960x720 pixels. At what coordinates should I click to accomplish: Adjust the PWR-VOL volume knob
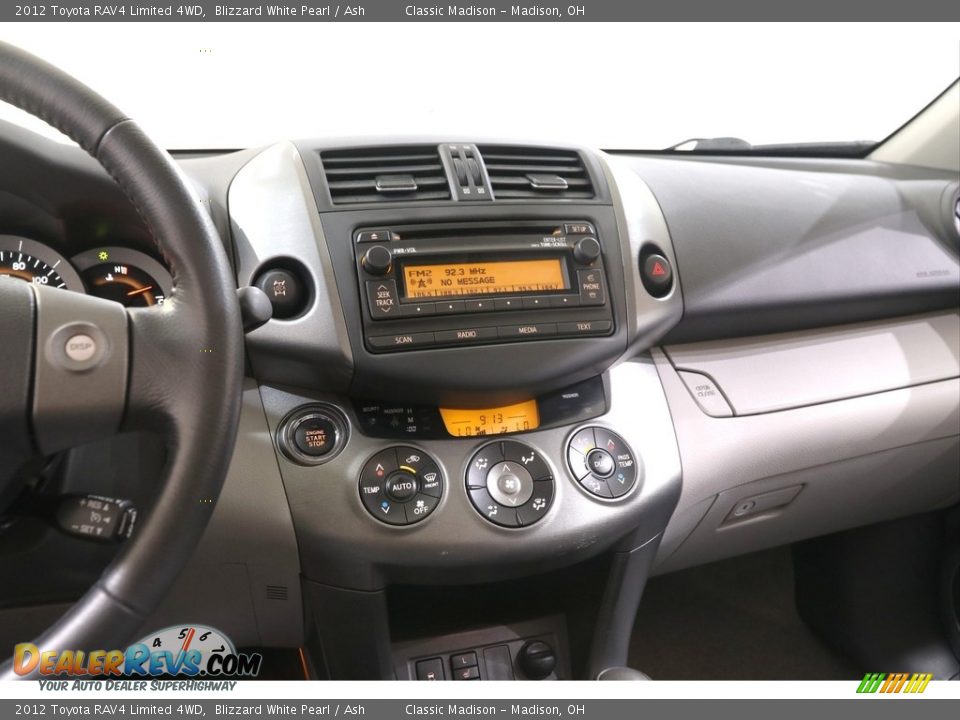pyautogui.click(x=378, y=259)
